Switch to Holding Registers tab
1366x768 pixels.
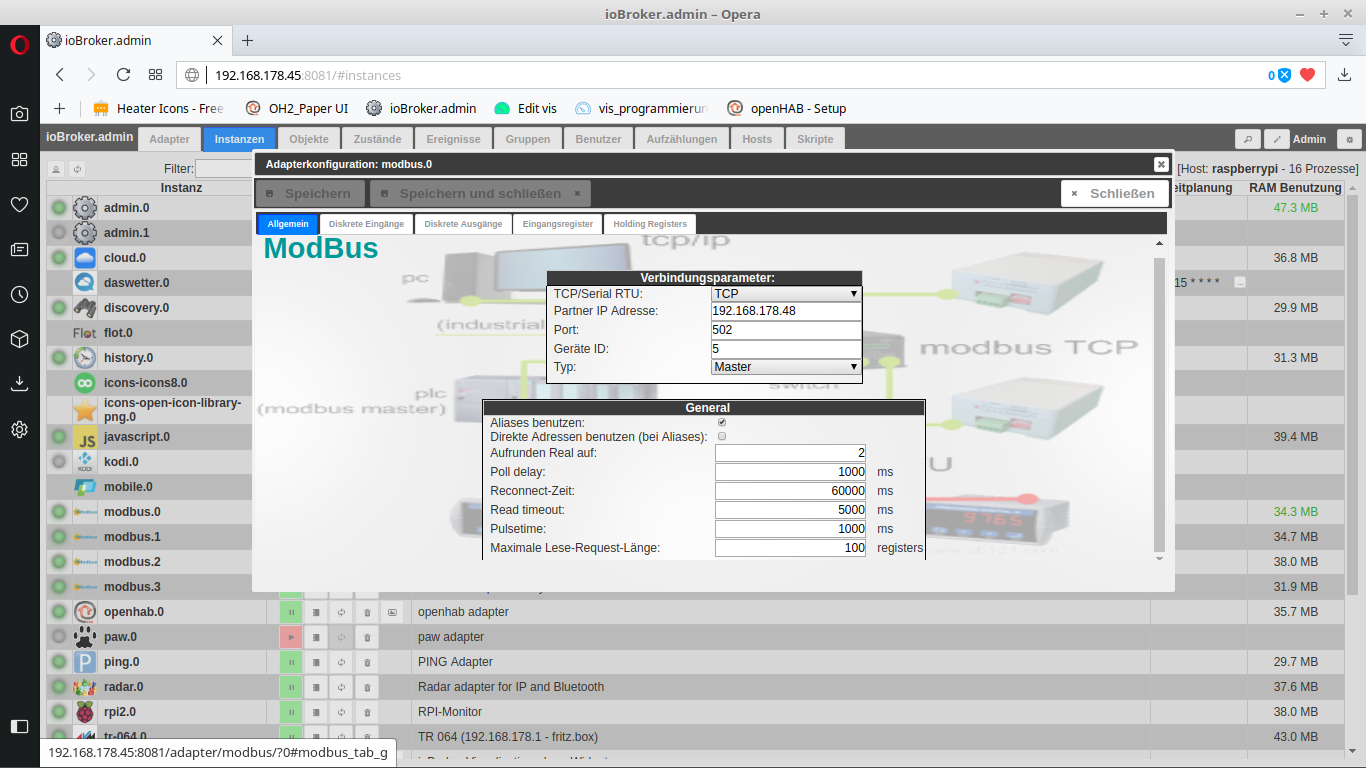tap(650, 224)
